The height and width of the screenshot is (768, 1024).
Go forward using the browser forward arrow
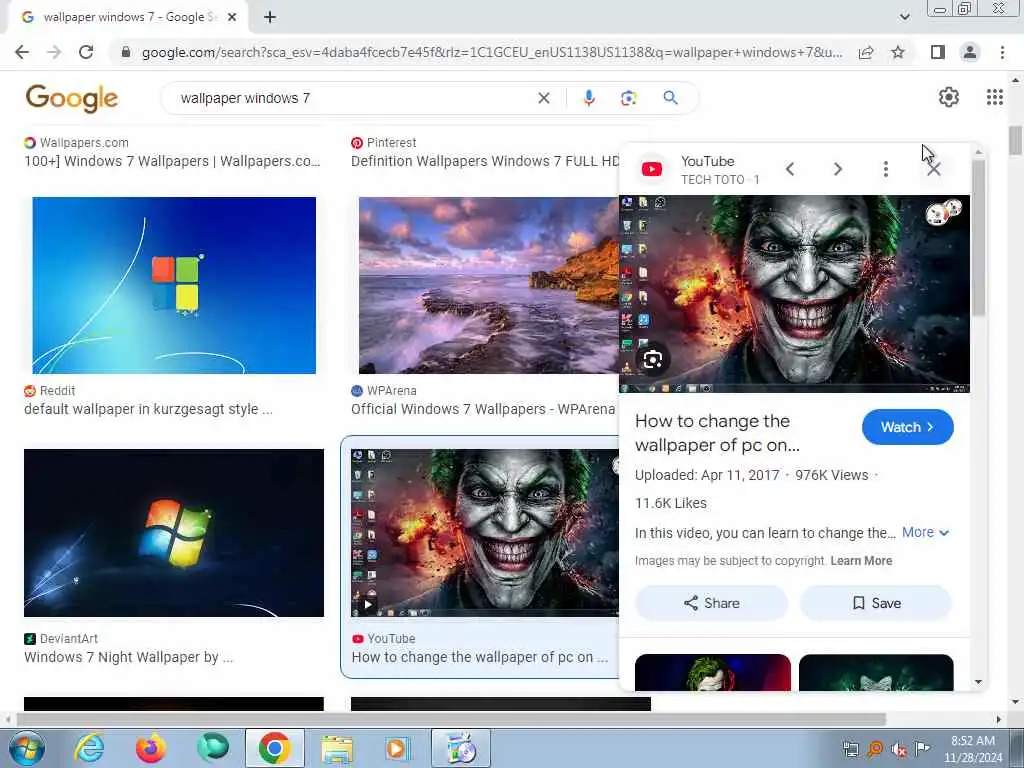pos(54,52)
